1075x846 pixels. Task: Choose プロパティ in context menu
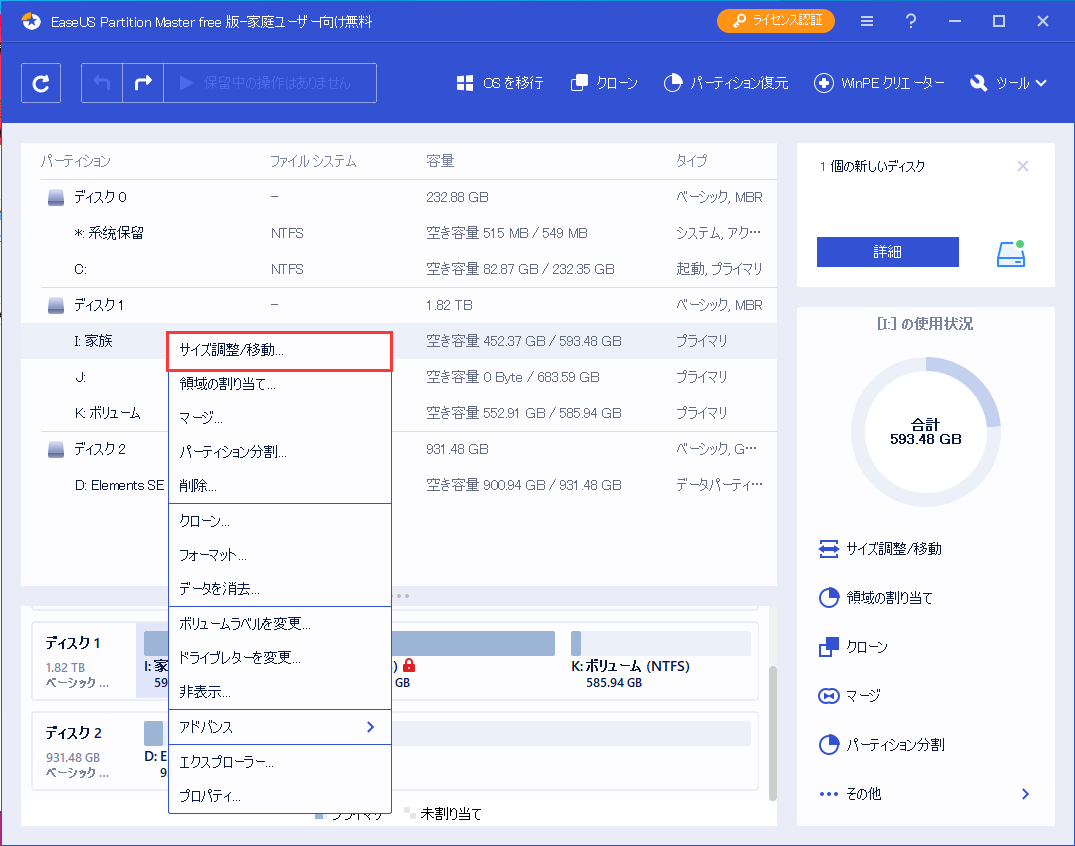(x=280, y=796)
